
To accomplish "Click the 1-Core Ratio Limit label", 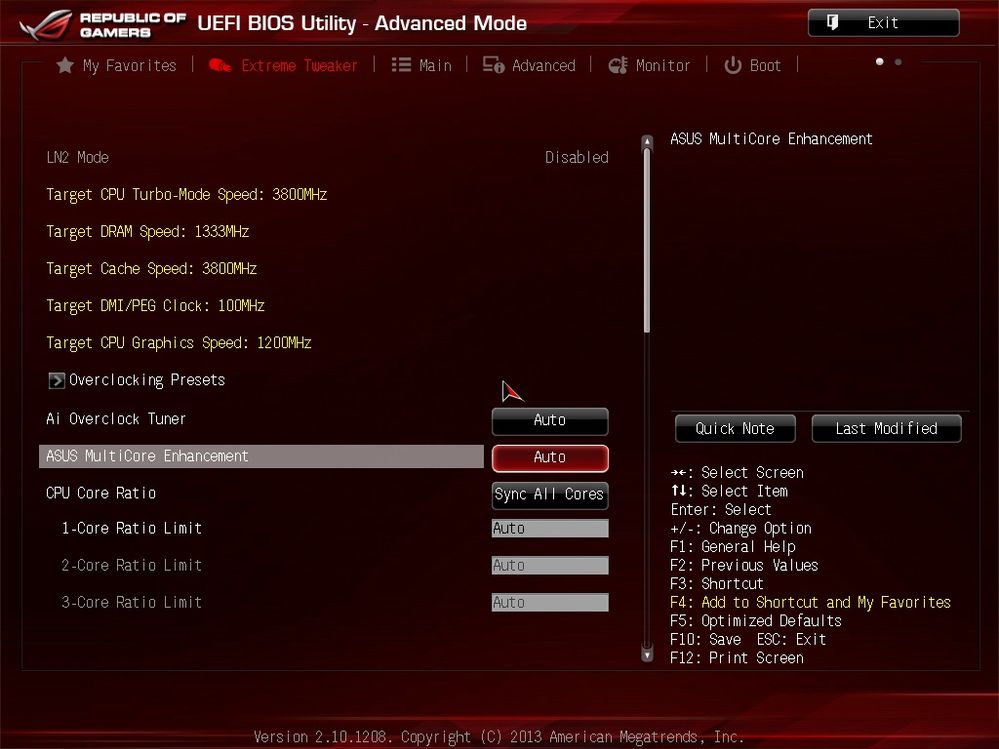I will click(x=132, y=528).
